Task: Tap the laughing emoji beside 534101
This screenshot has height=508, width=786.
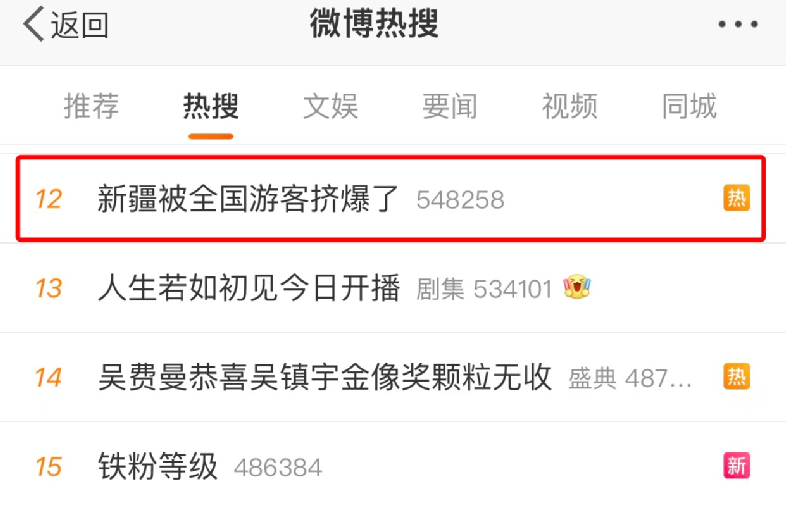Action: pos(577,287)
